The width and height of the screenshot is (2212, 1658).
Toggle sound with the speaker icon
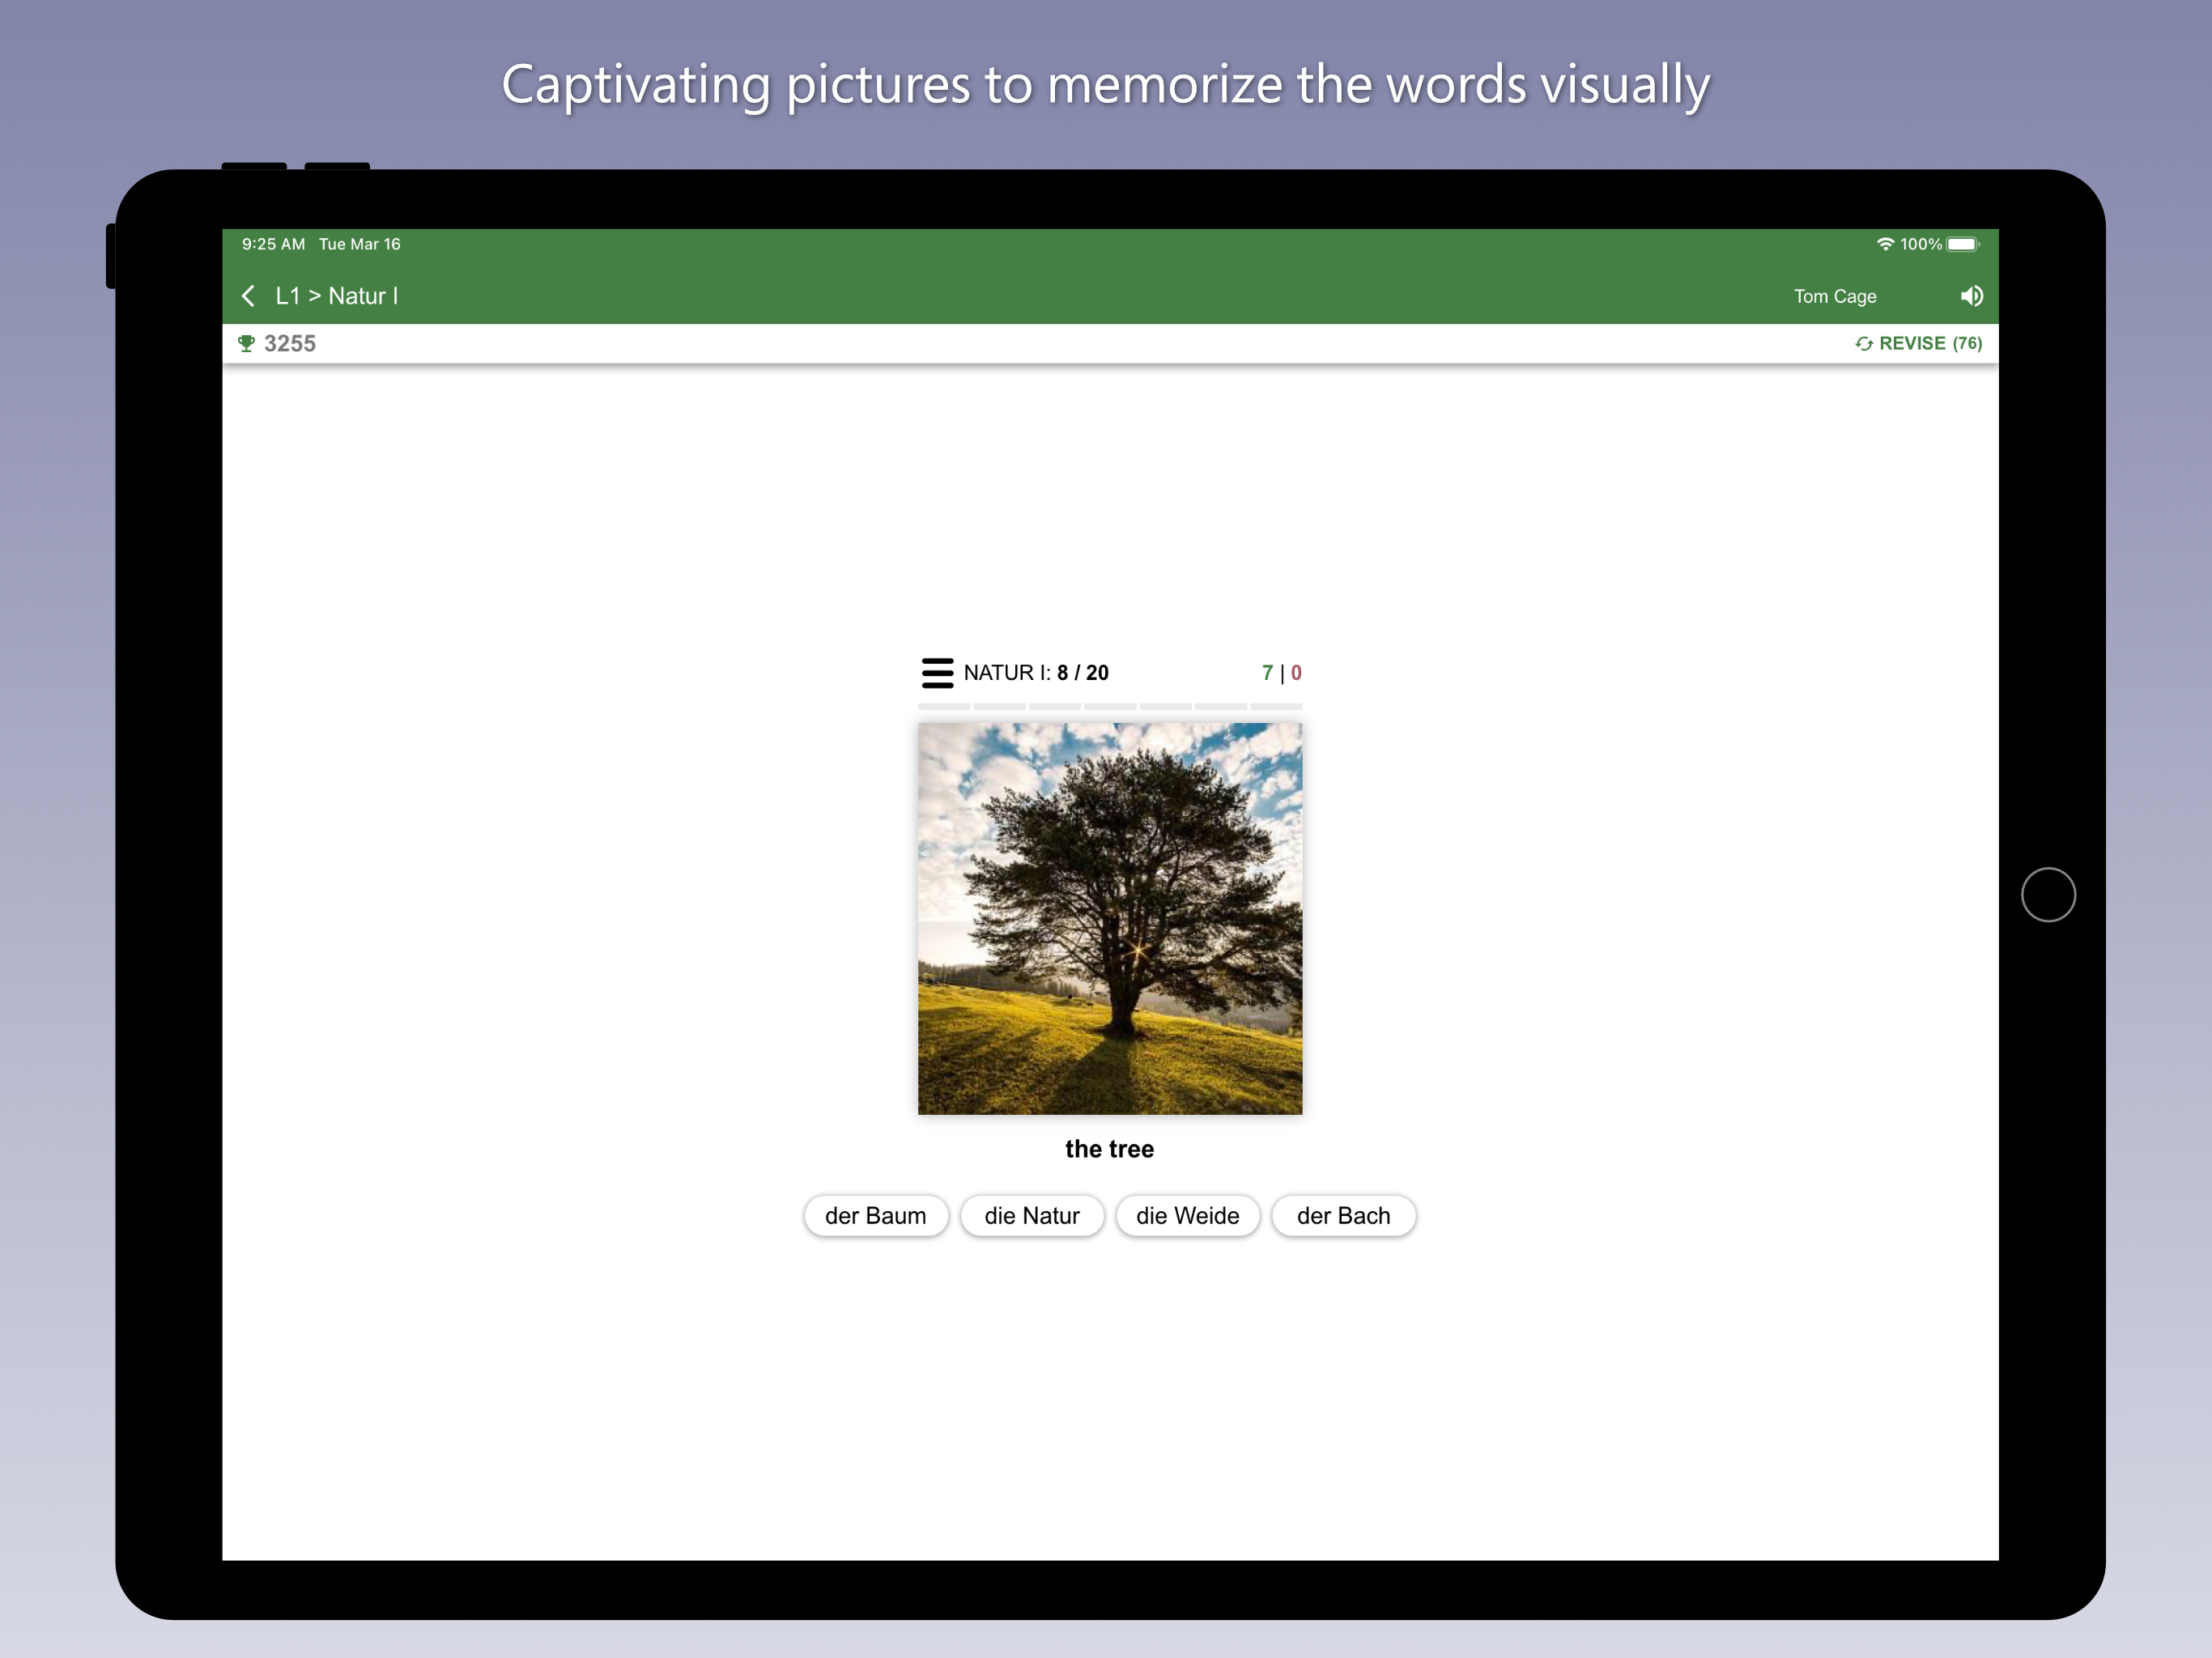click(x=1971, y=296)
